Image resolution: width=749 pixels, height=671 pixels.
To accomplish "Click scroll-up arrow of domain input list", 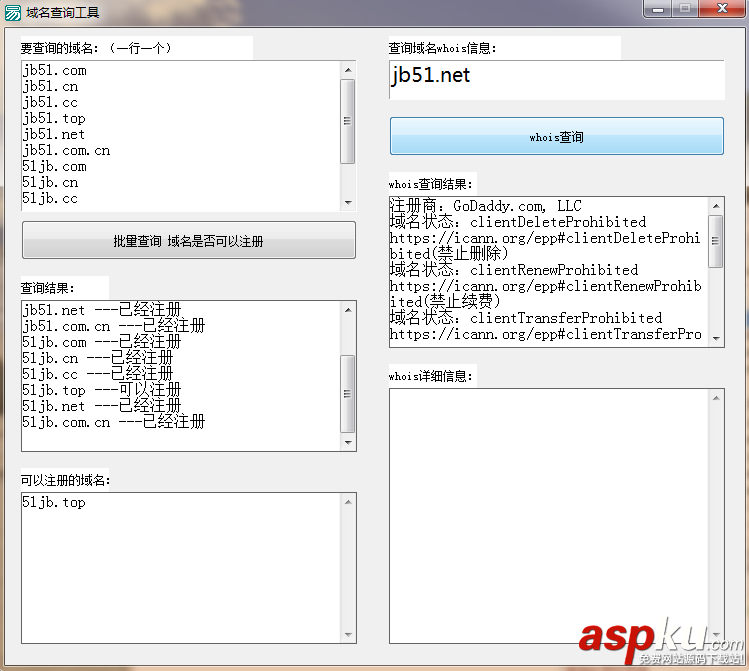I will [348, 70].
